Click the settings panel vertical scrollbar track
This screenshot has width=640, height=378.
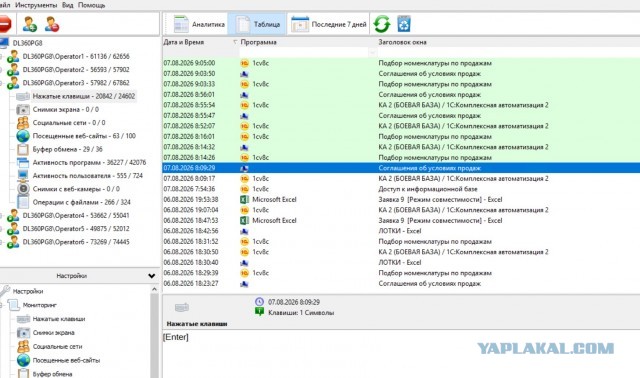coord(154,336)
